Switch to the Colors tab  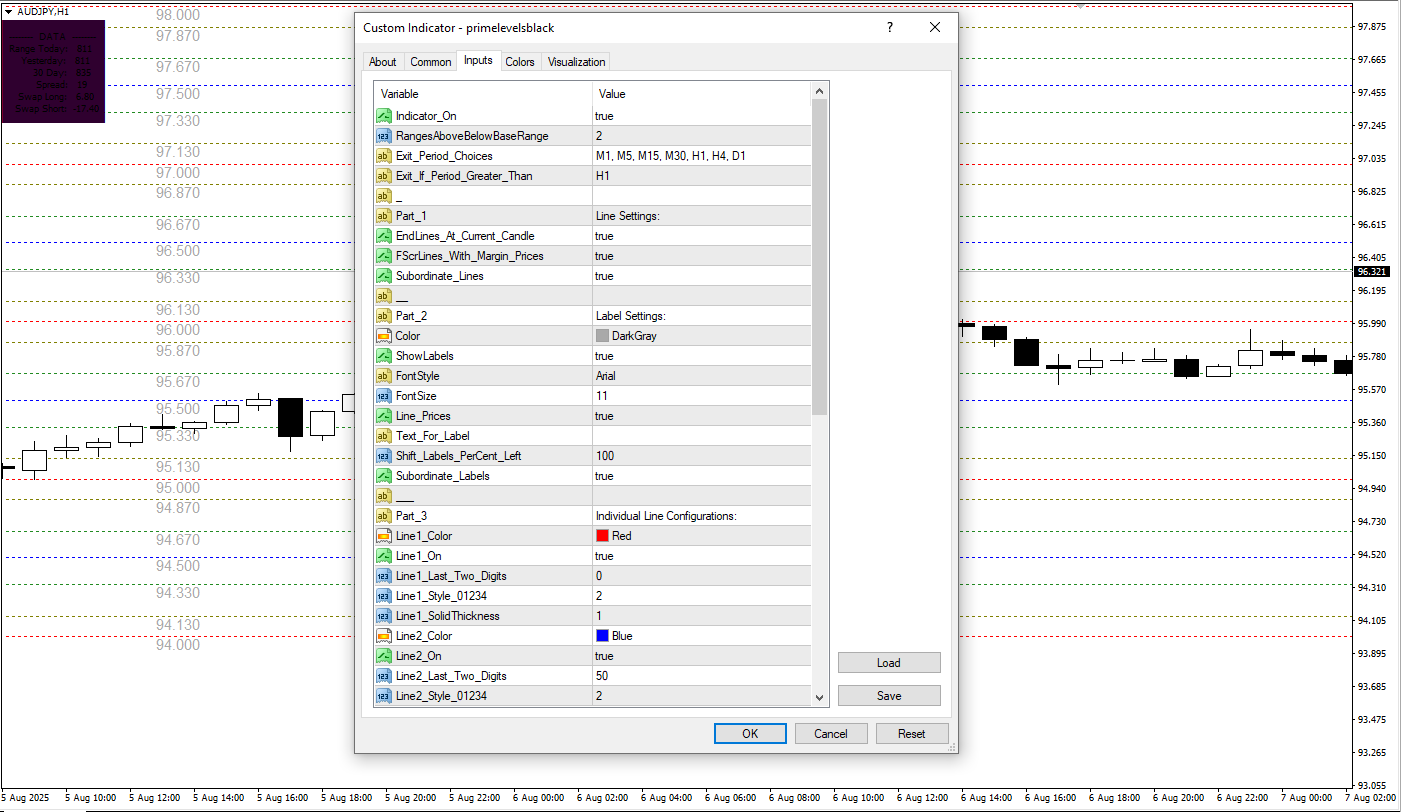[x=520, y=62]
